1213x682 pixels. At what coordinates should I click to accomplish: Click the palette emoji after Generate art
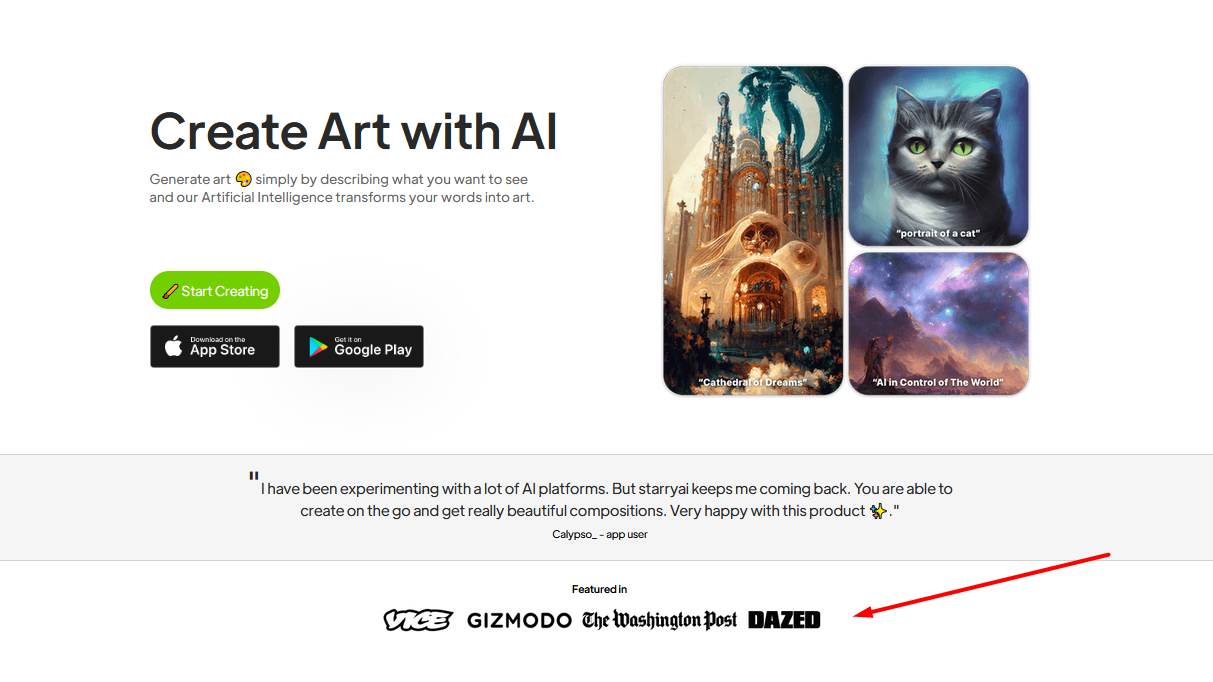pyautogui.click(x=243, y=179)
